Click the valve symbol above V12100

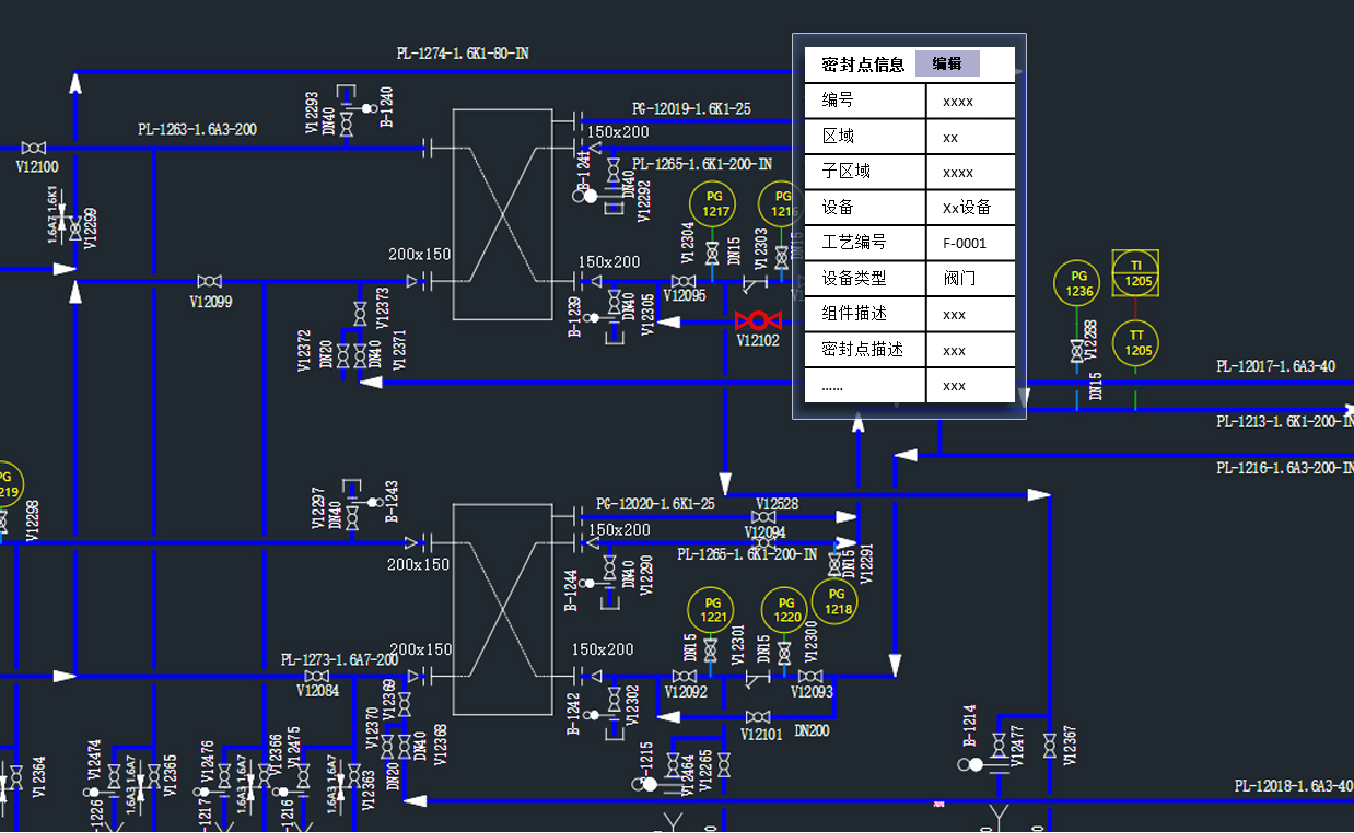(36, 149)
